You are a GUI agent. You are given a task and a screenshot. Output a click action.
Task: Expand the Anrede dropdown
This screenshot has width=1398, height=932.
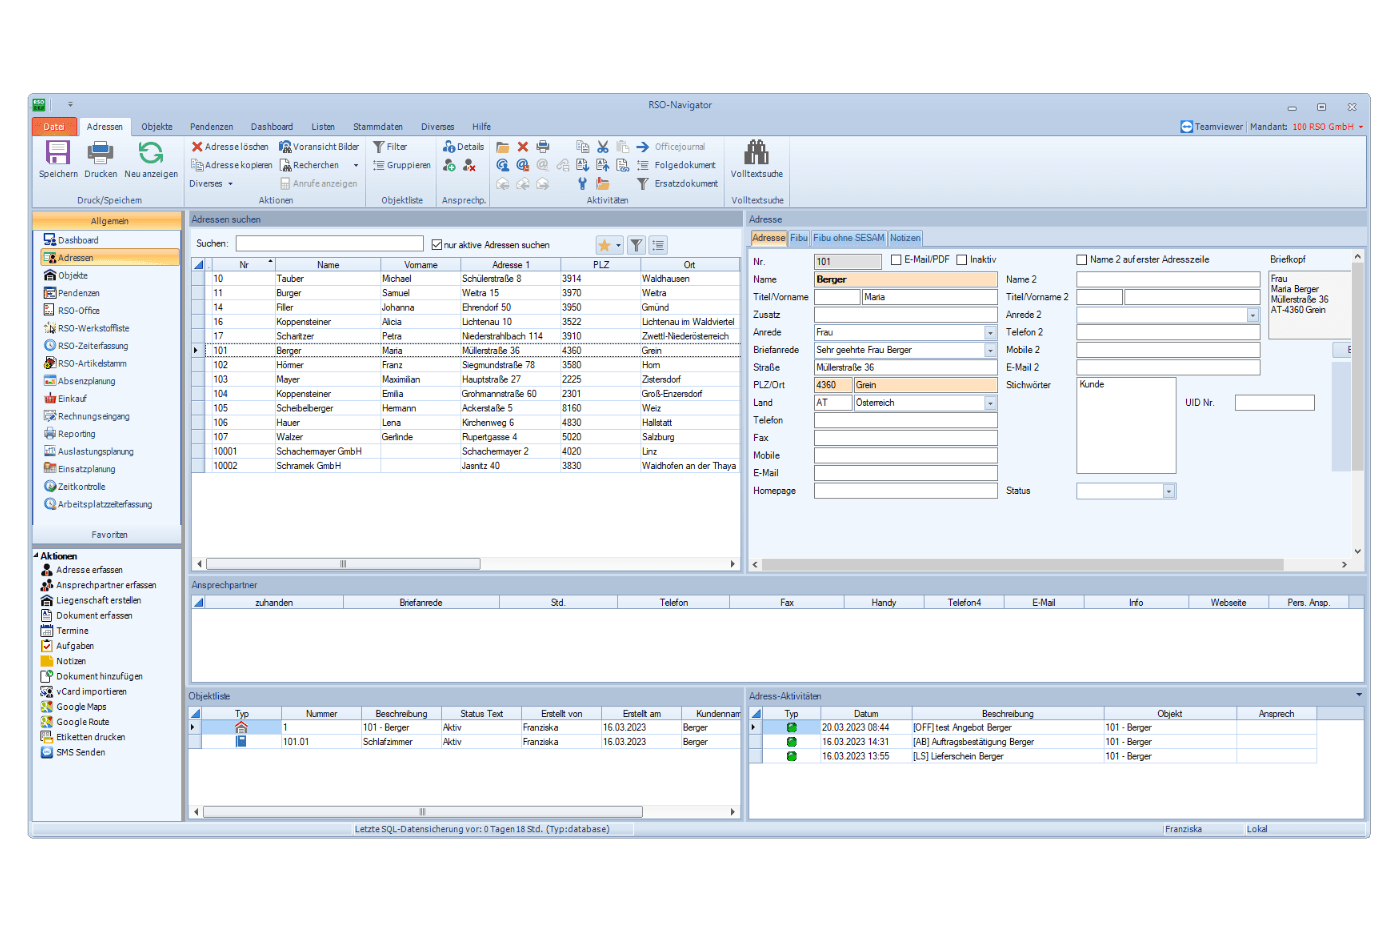click(990, 333)
